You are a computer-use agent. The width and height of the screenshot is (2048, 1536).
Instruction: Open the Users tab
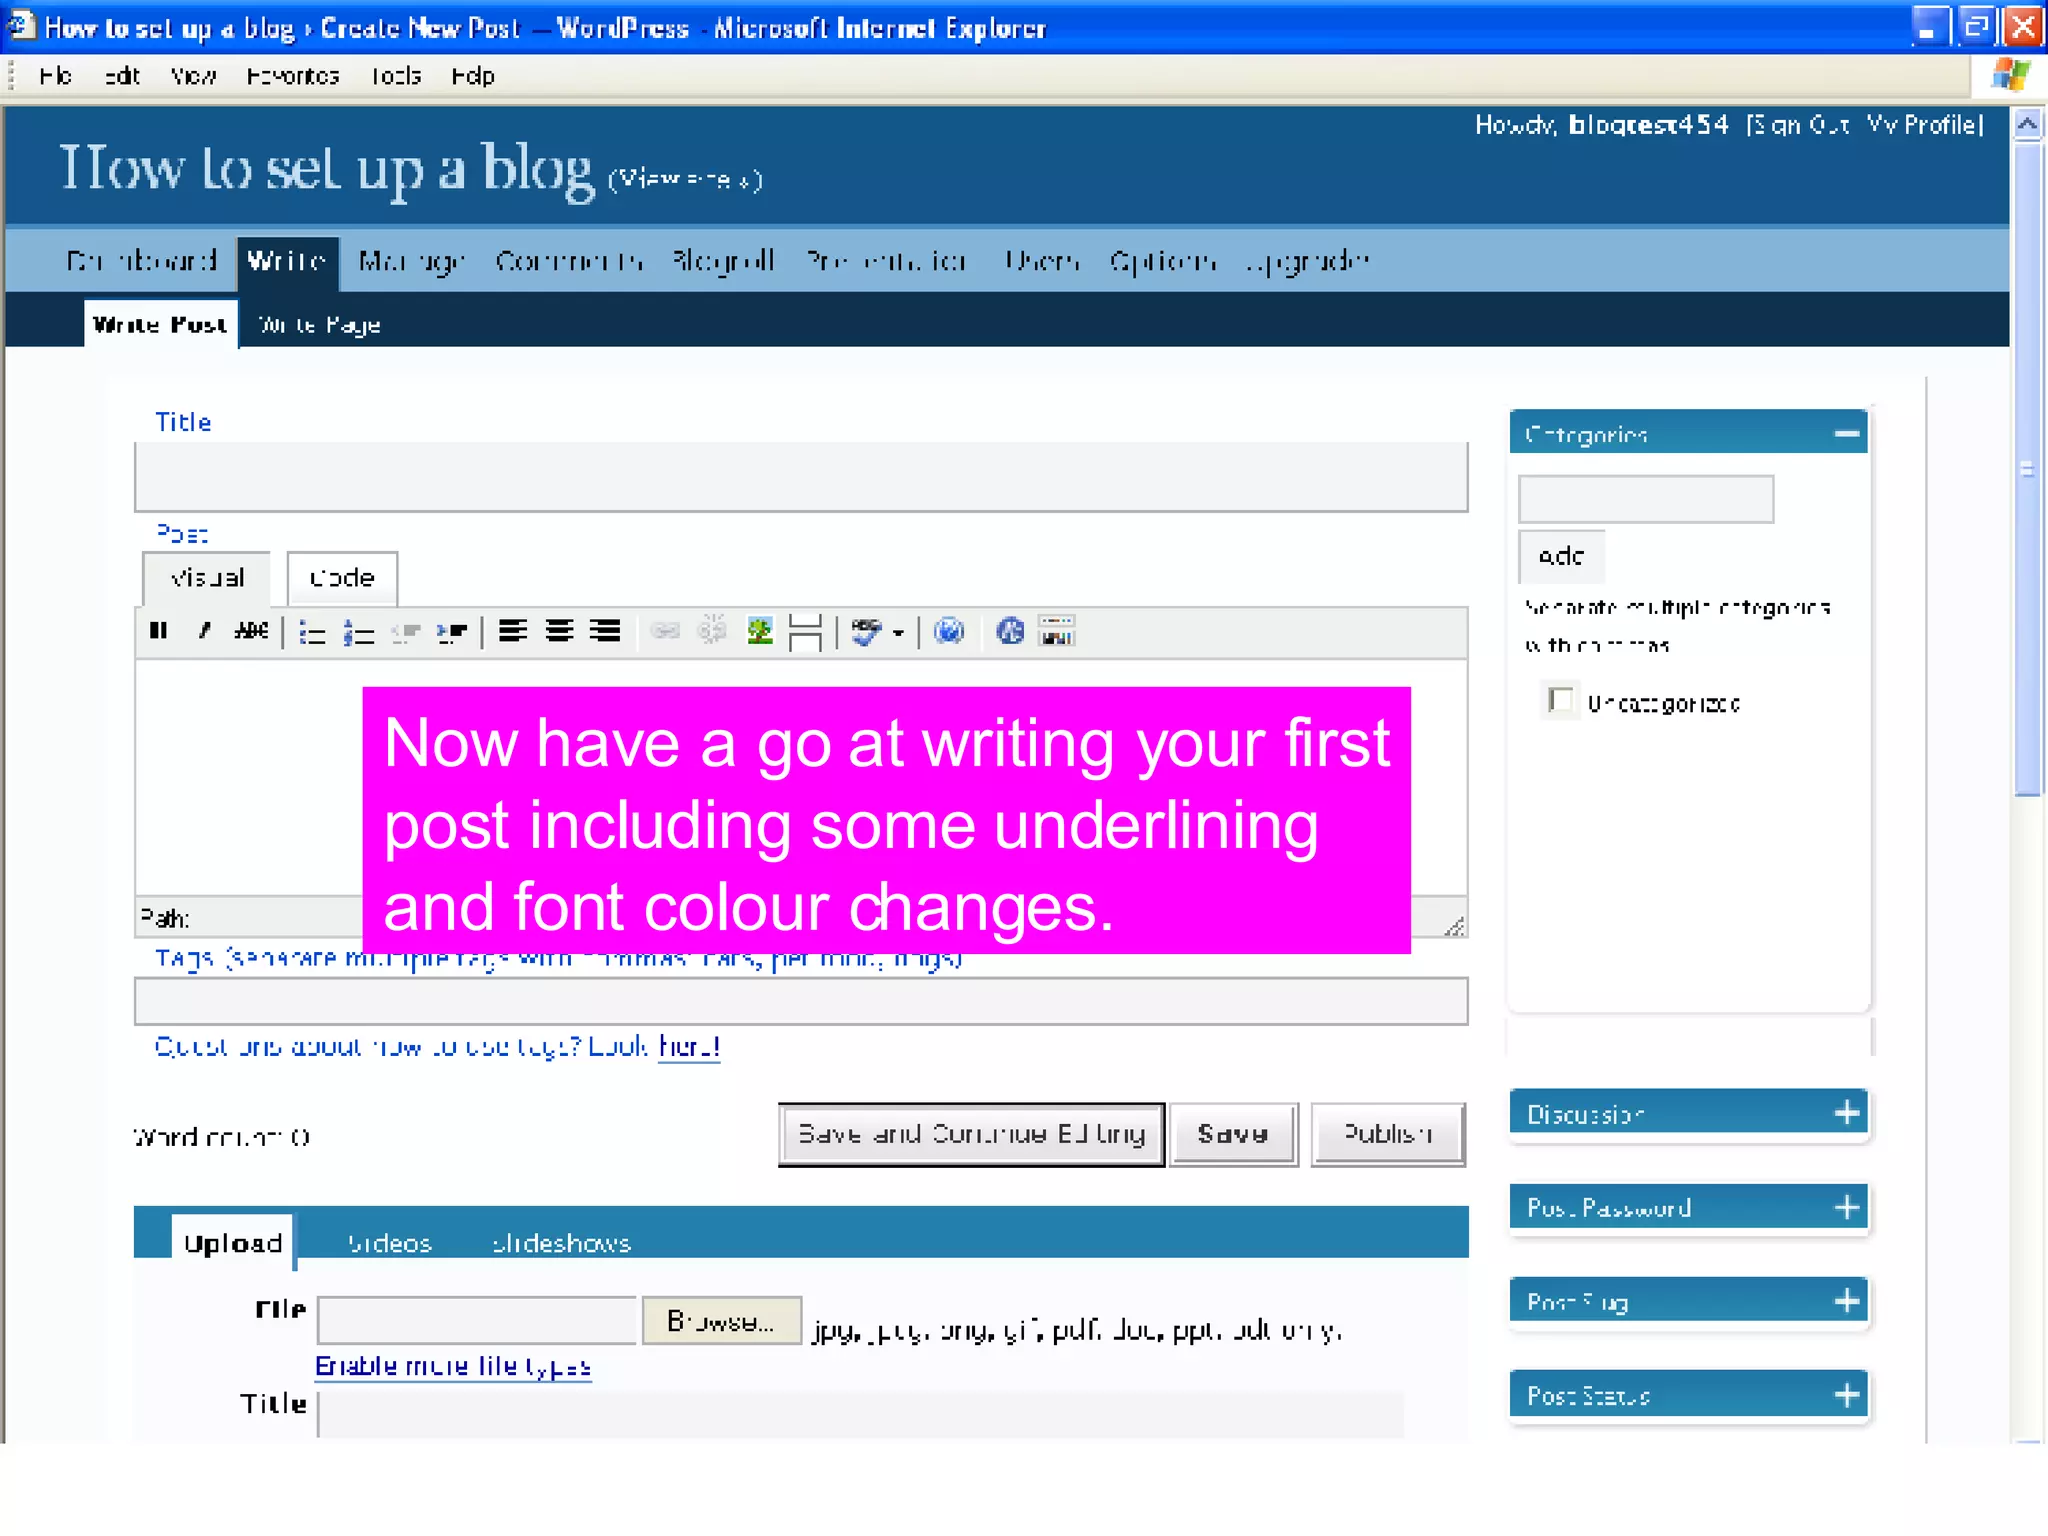click(x=1041, y=261)
